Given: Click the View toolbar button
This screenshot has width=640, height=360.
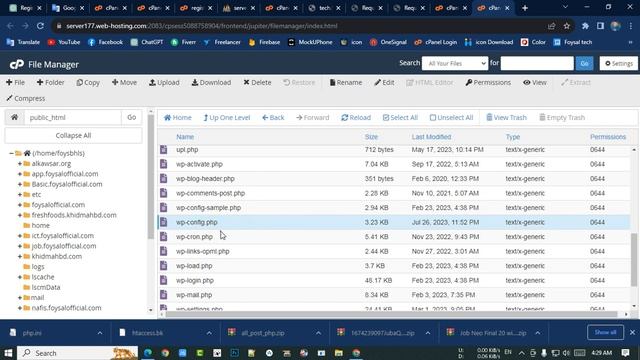Looking at the screenshot, I should (x=535, y=82).
